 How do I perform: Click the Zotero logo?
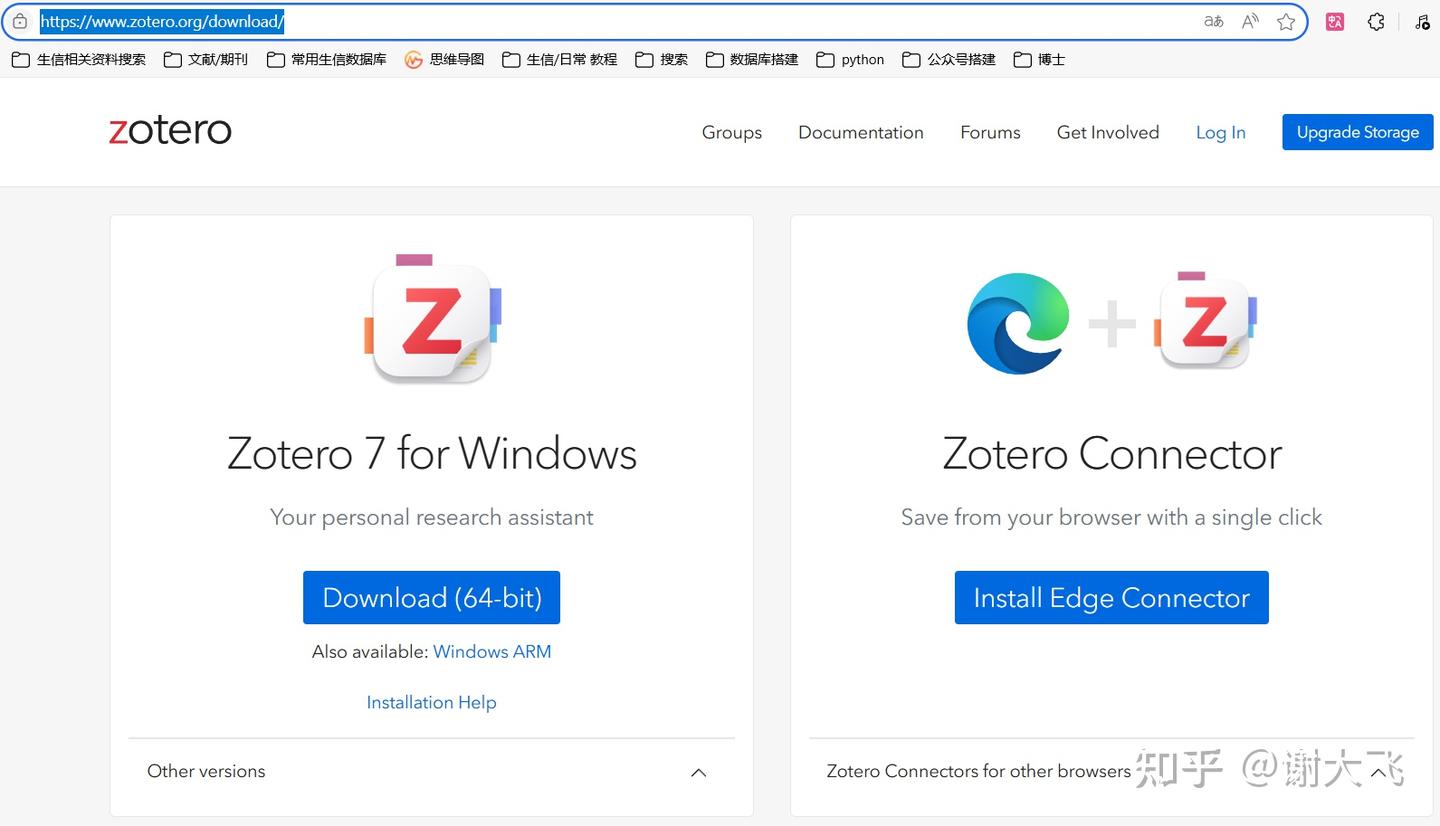(169, 130)
